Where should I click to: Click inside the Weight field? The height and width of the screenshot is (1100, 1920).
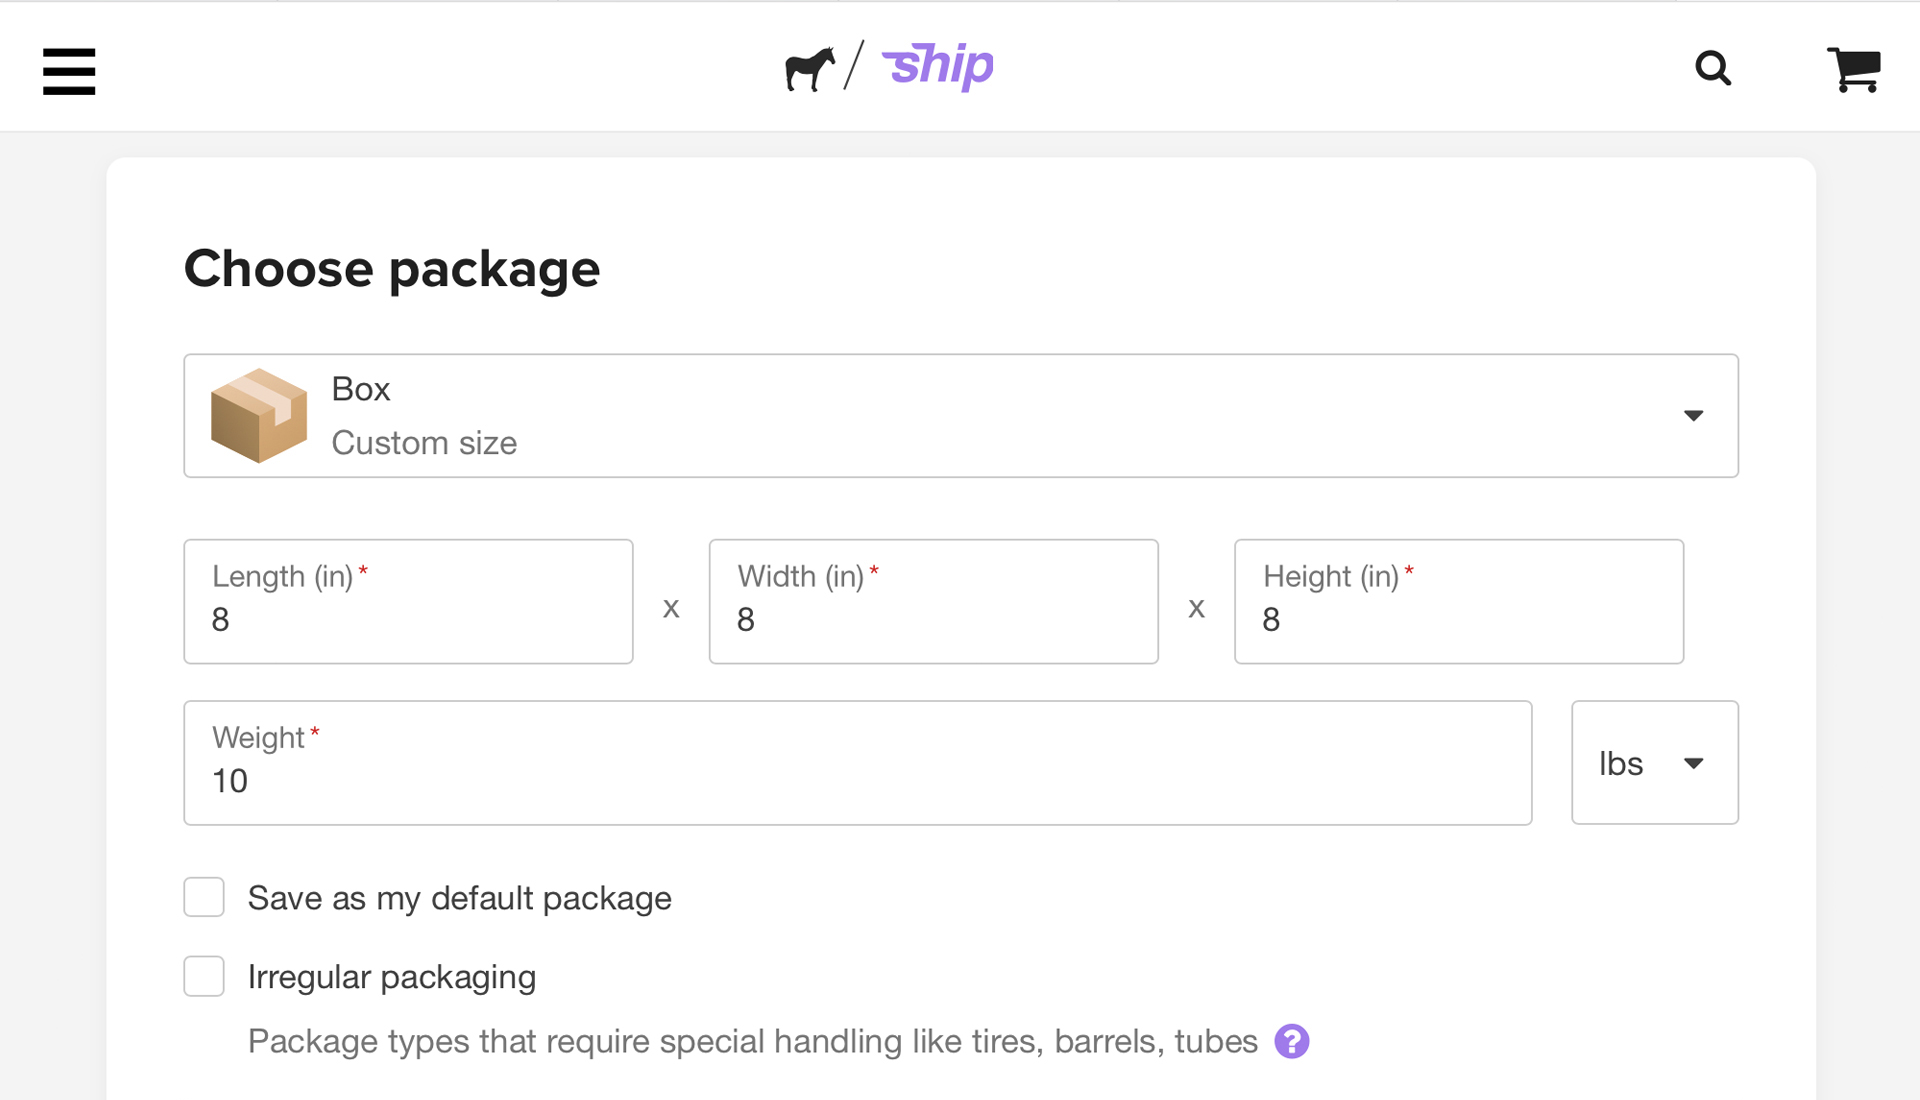point(856,780)
